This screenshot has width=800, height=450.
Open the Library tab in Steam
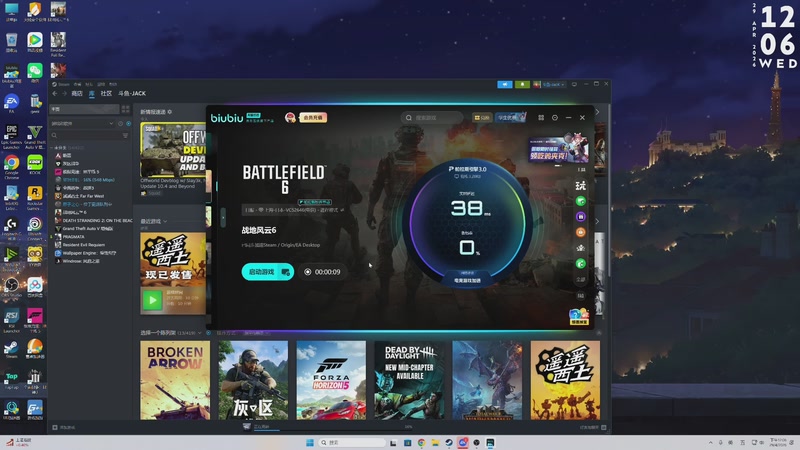point(92,93)
